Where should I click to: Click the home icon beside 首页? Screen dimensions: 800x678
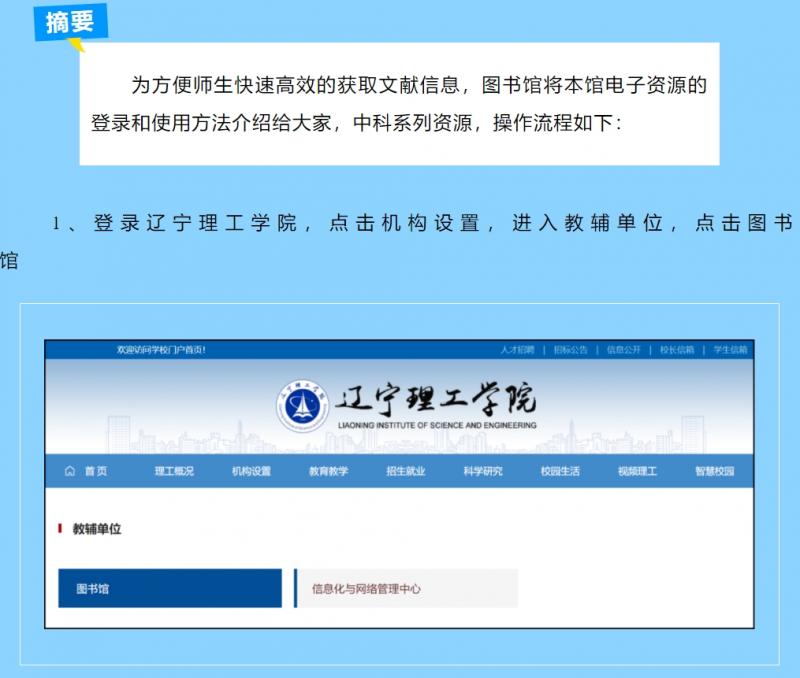coord(70,471)
